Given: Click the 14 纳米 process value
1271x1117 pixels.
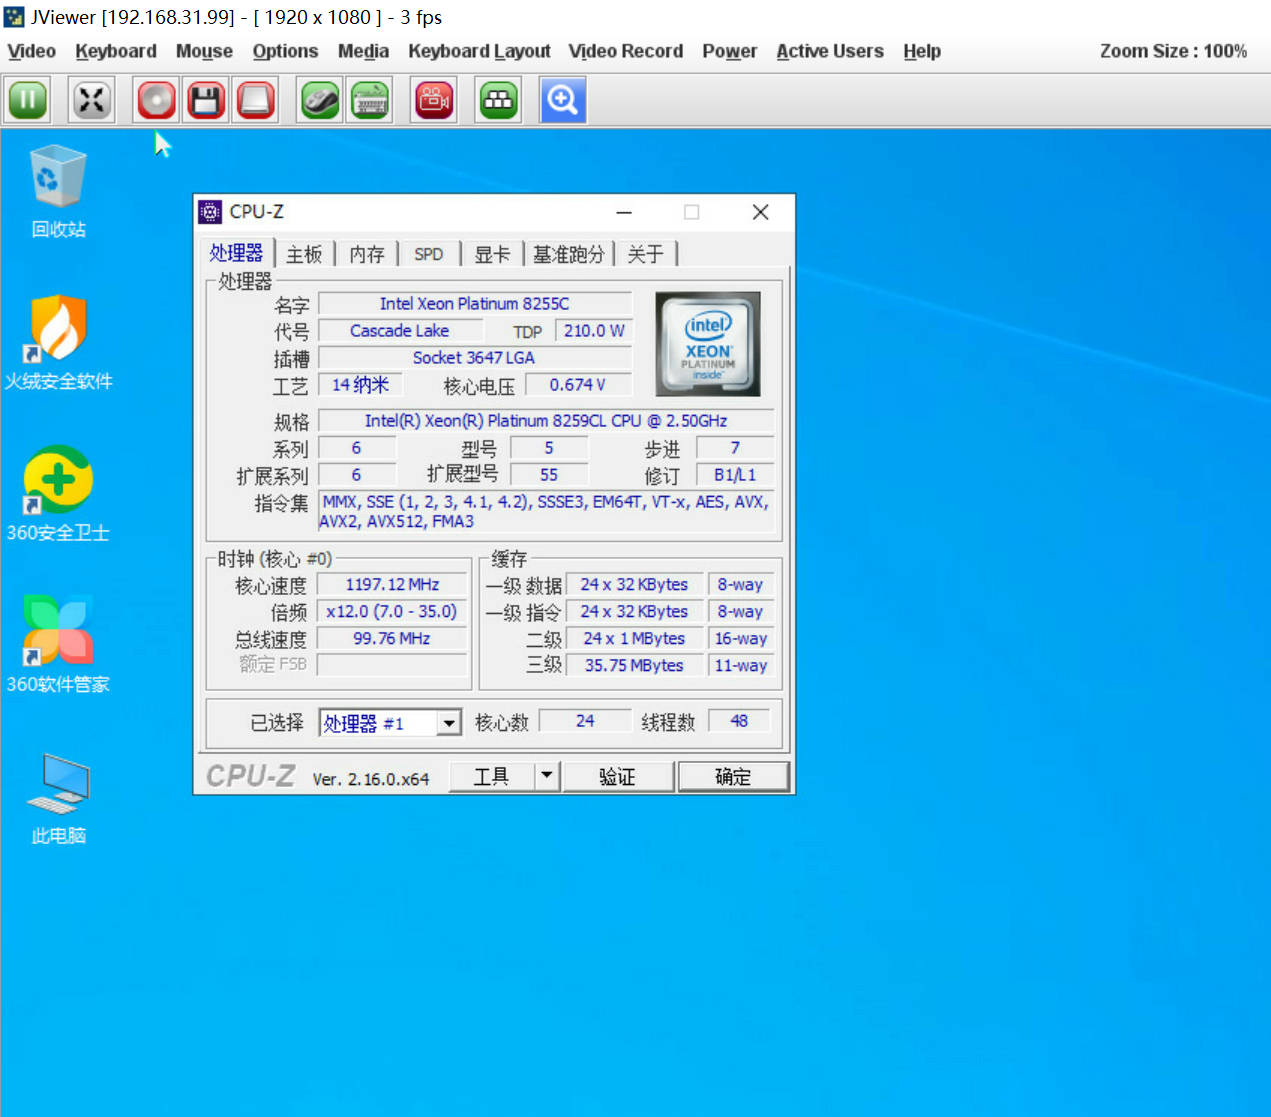Looking at the screenshot, I should 360,385.
